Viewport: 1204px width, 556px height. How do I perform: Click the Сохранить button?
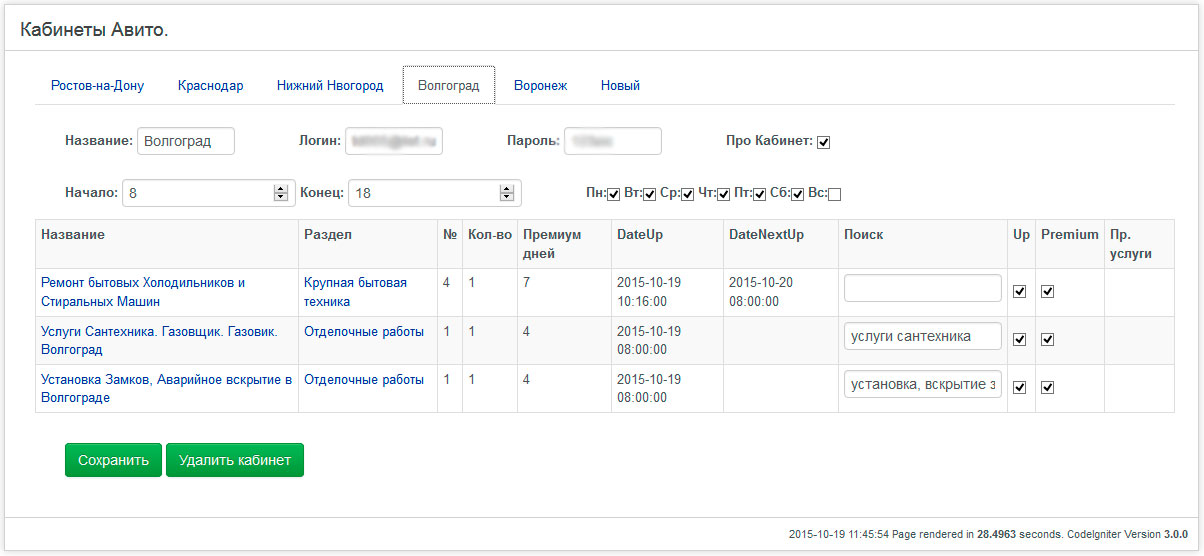click(113, 461)
